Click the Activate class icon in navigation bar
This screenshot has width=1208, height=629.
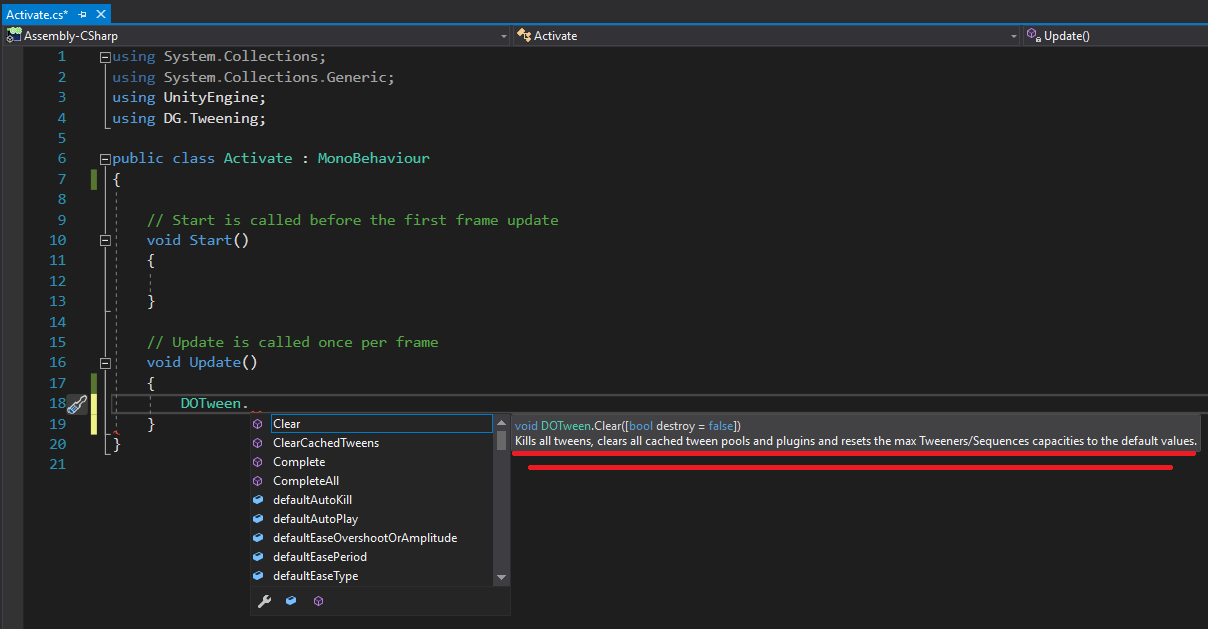point(524,35)
